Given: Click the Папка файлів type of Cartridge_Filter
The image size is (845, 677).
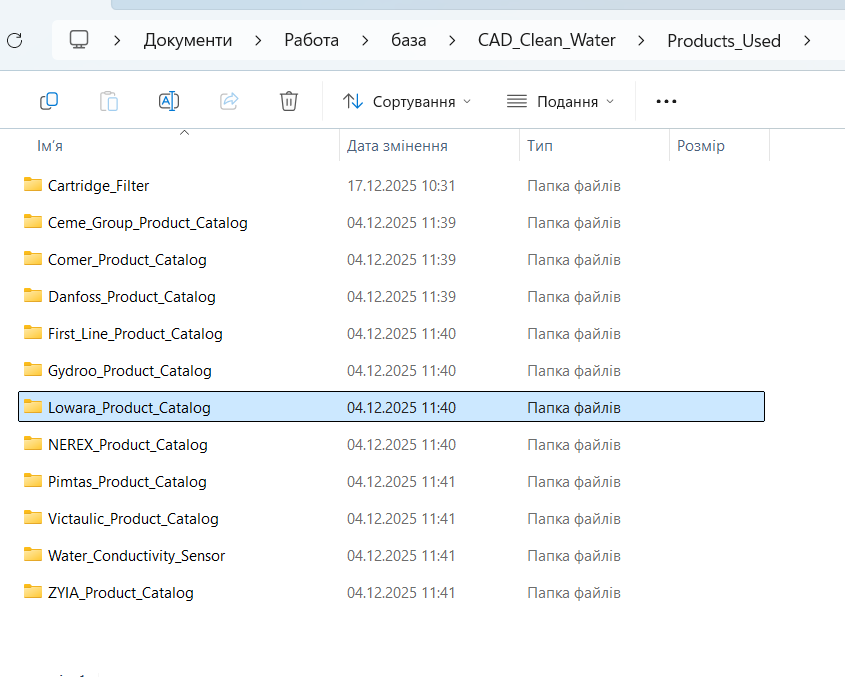Looking at the screenshot, I should click(574, 186).
